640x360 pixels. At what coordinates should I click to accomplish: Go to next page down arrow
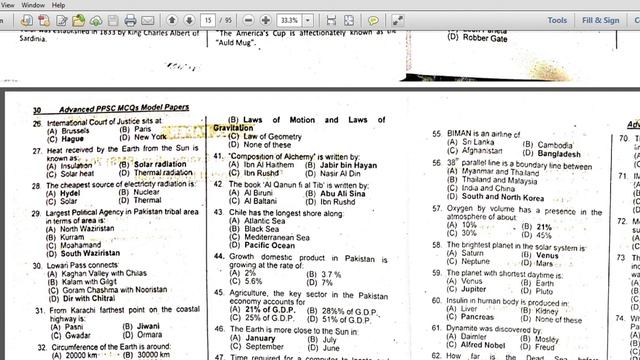189,20
